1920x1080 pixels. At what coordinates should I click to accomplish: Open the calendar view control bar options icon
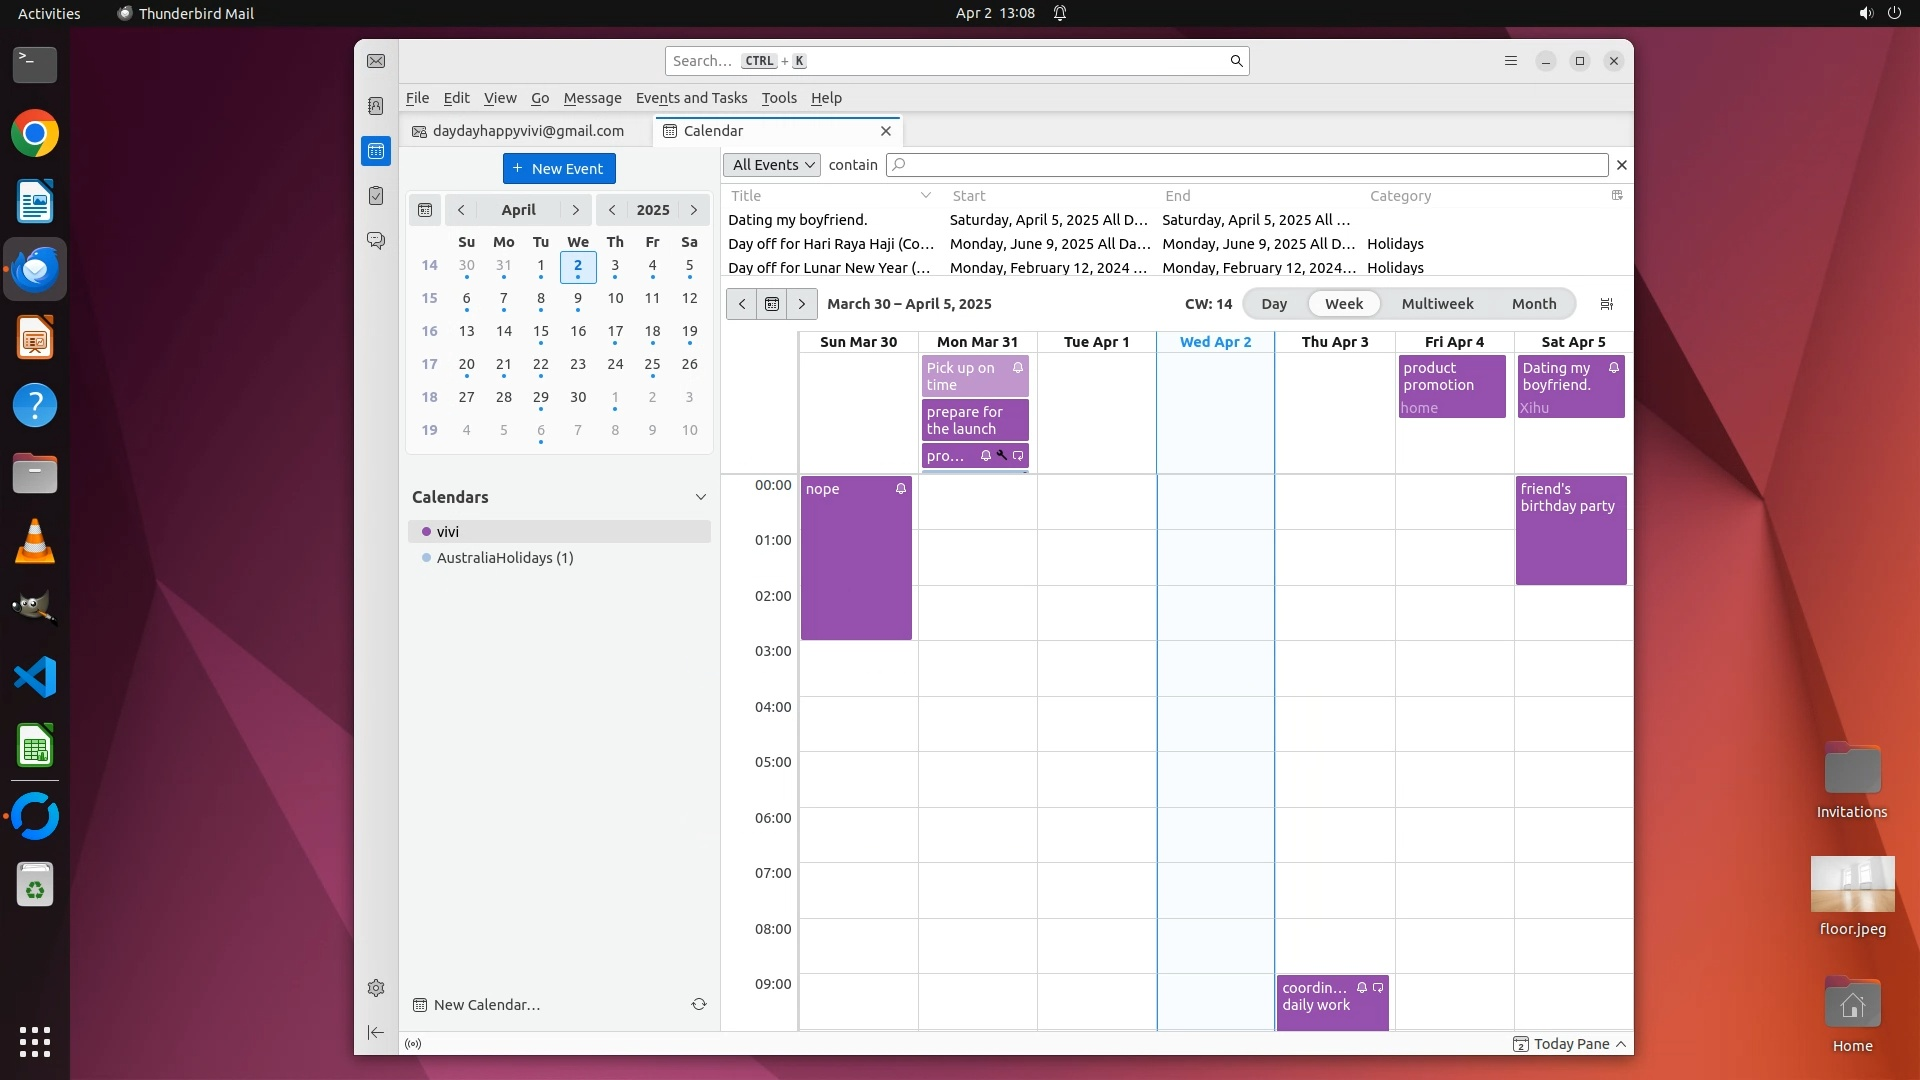(x=1606, y=304)
